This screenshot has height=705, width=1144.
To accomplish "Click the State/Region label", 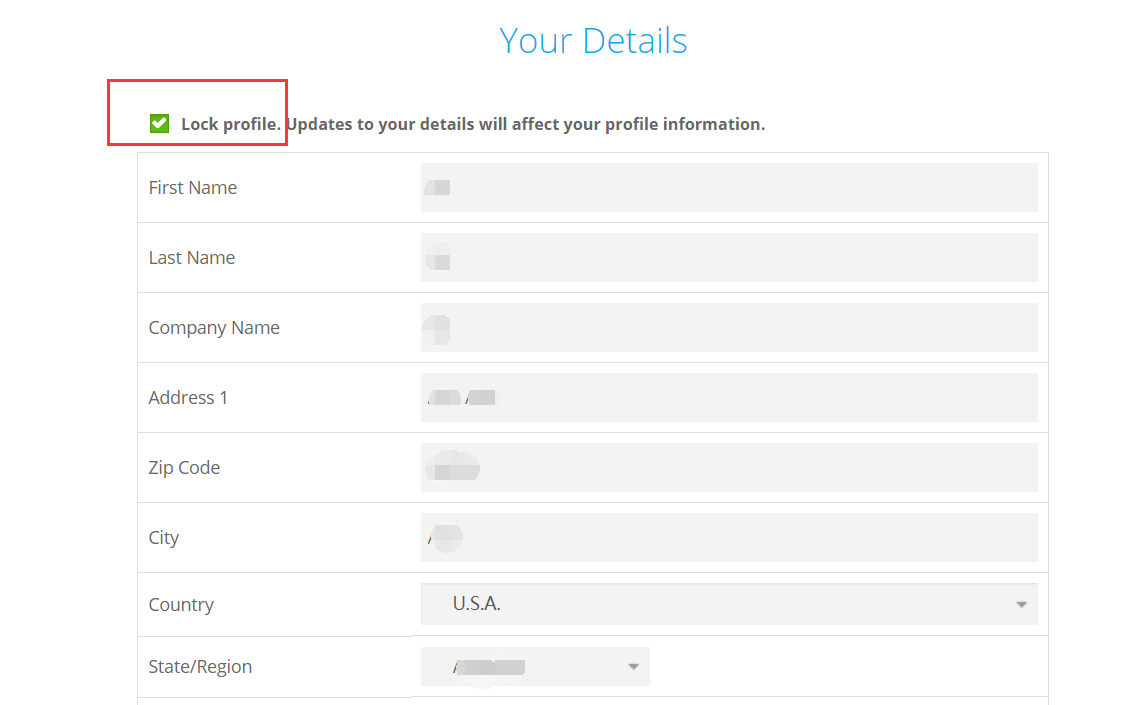I will (x=200, y=667).
